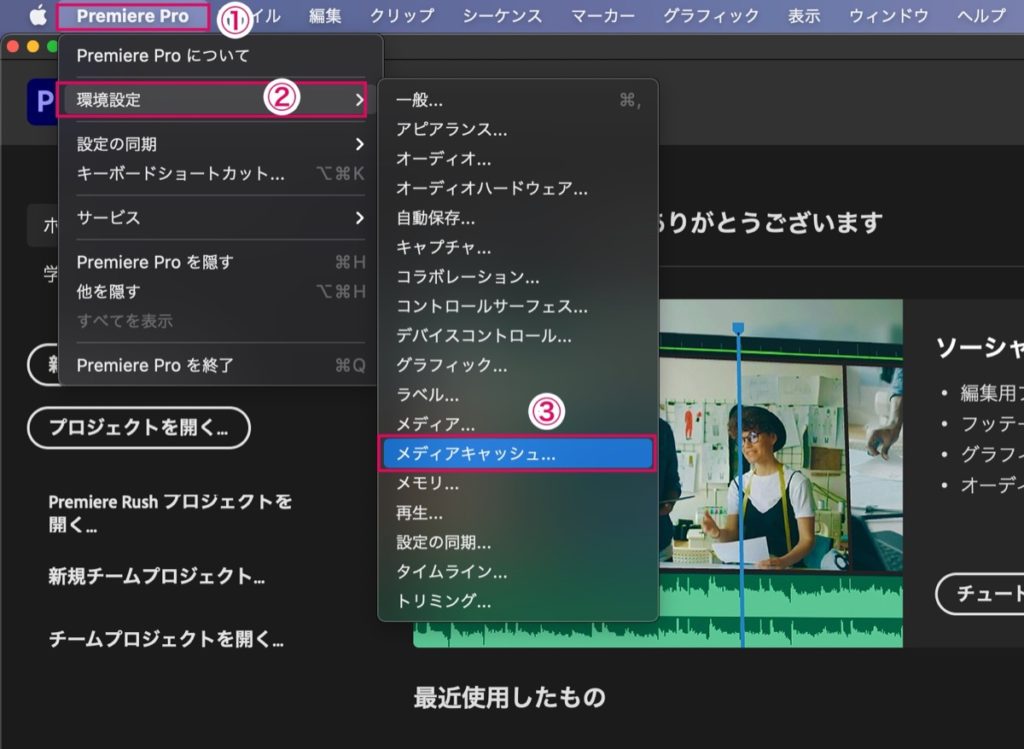The height and width of the screenshot is (749, 1024).
Task: Open the 編集 menu
Action: tap(325, 16)
